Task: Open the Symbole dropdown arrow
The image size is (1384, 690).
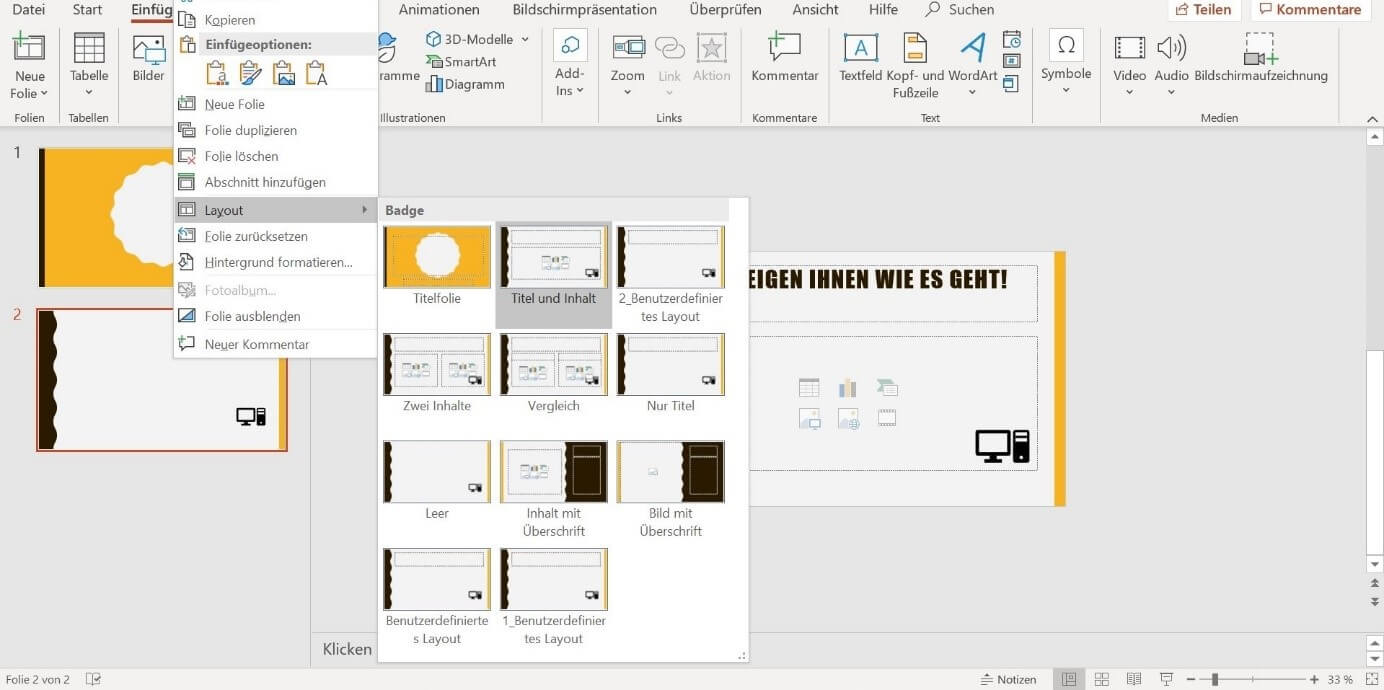Action: pos(1066,91)
